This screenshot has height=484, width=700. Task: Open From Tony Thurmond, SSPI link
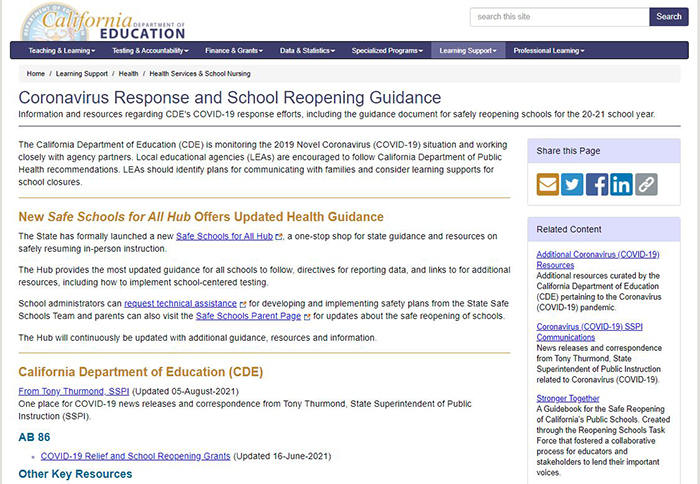coord(74,391)
